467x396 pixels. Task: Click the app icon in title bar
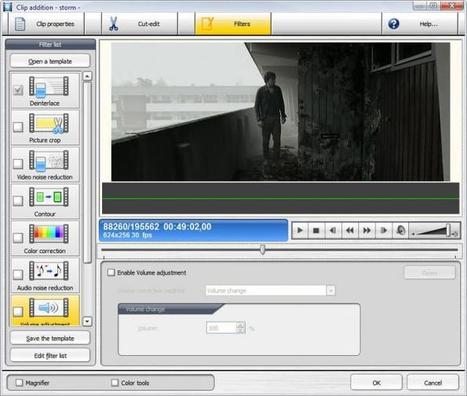click(x=7, y=7)
